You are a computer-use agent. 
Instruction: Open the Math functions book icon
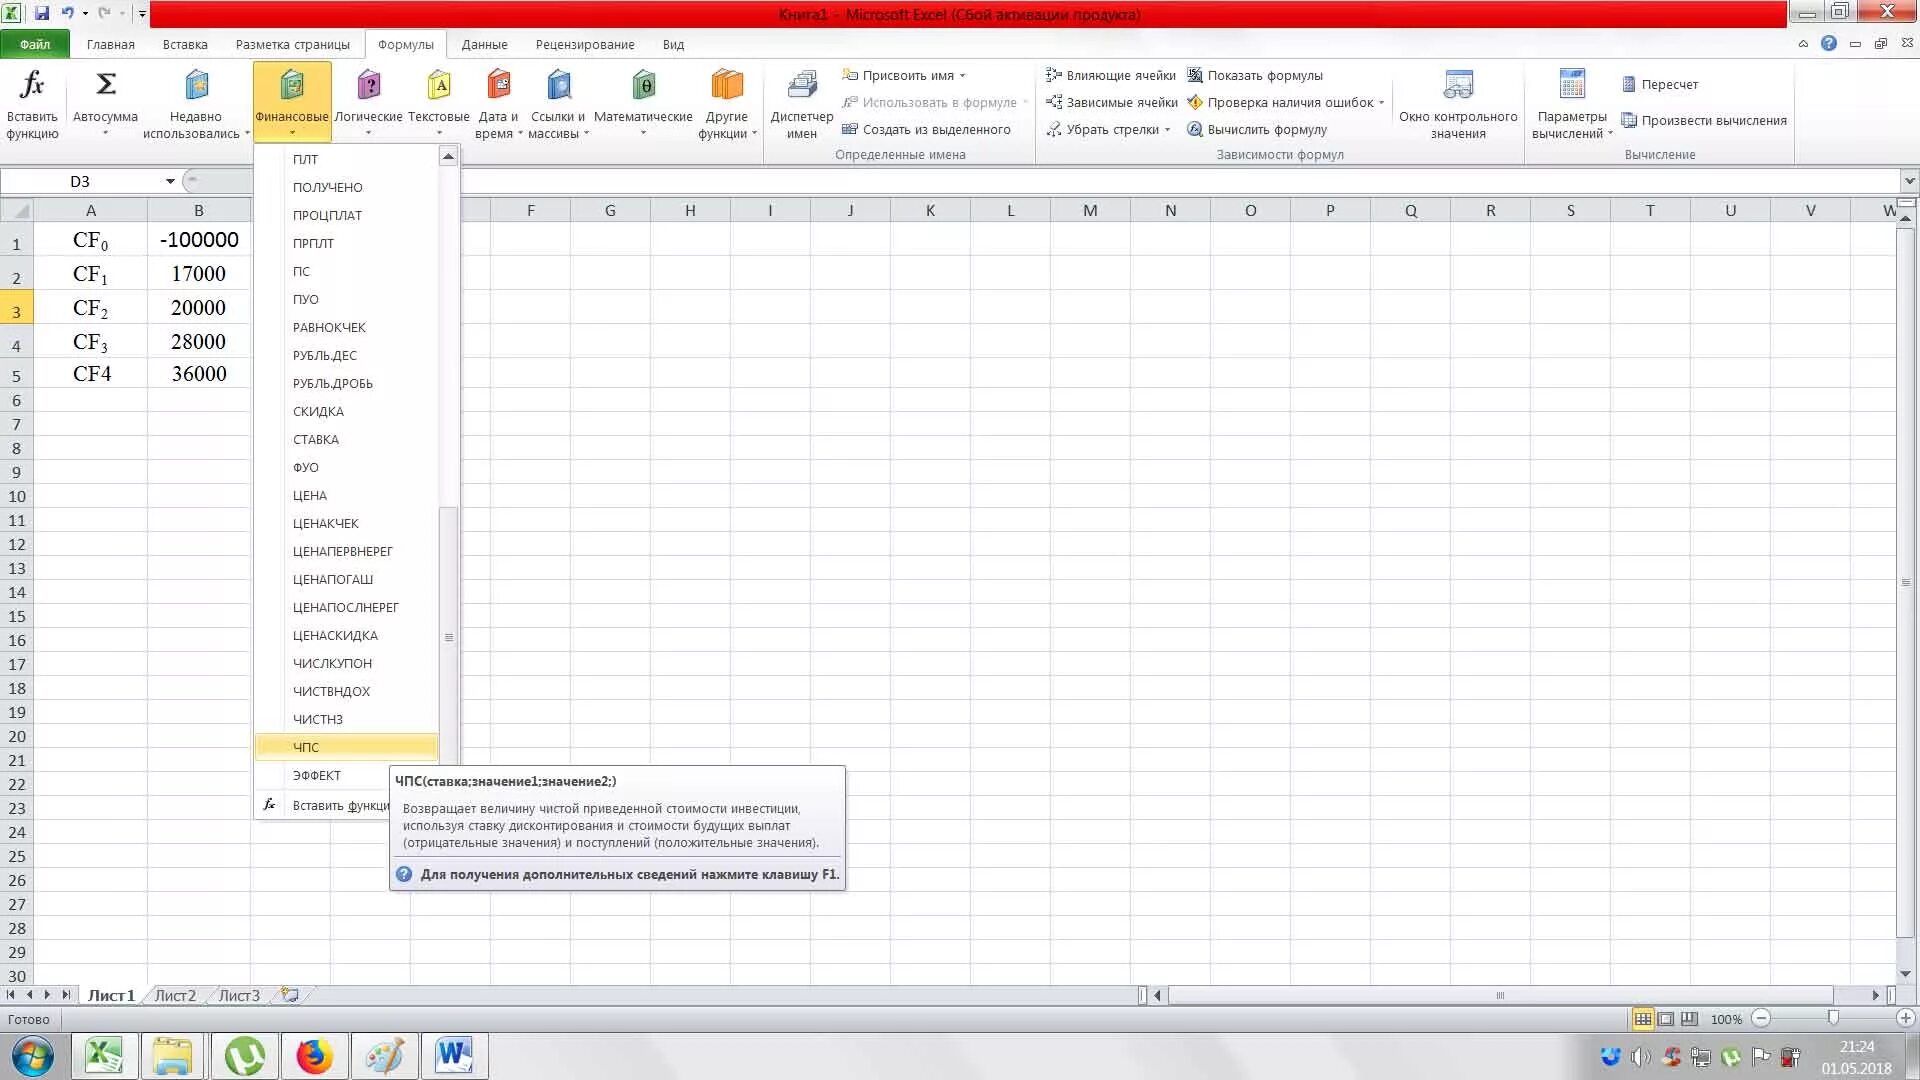(643, 85)
